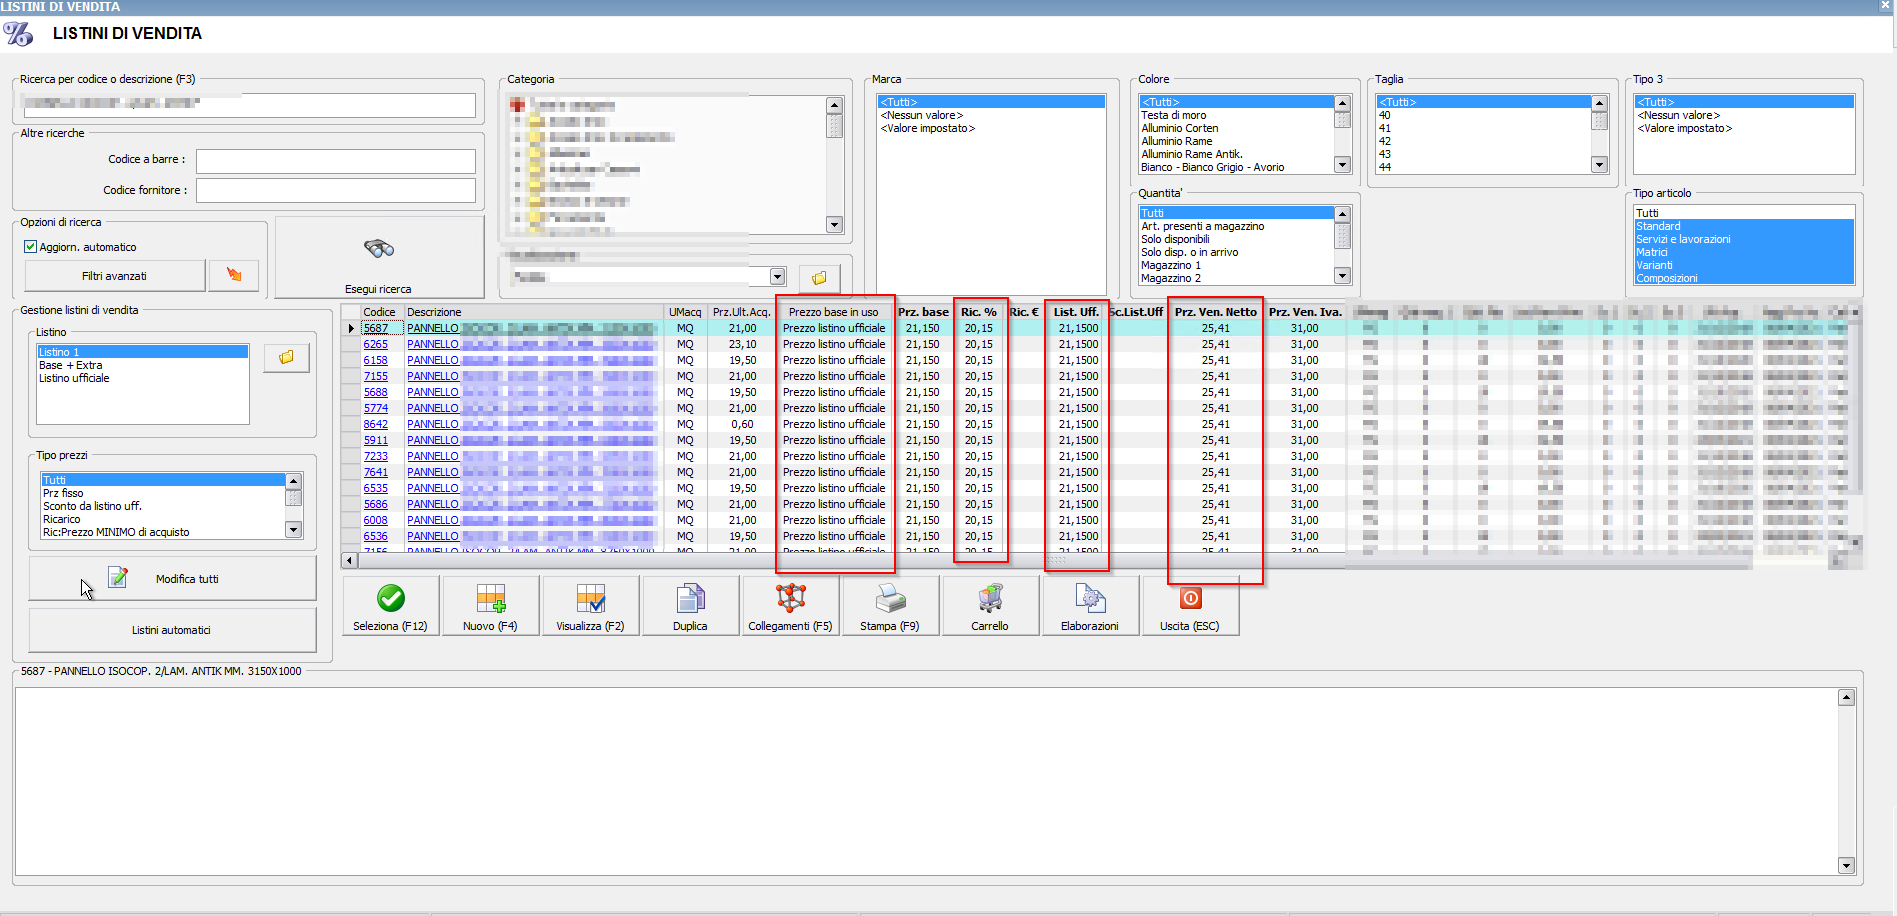The height and width of the screenshot is (916, 1897).
Task: Open article code 5687 link
Action: (x=376, y=328)
